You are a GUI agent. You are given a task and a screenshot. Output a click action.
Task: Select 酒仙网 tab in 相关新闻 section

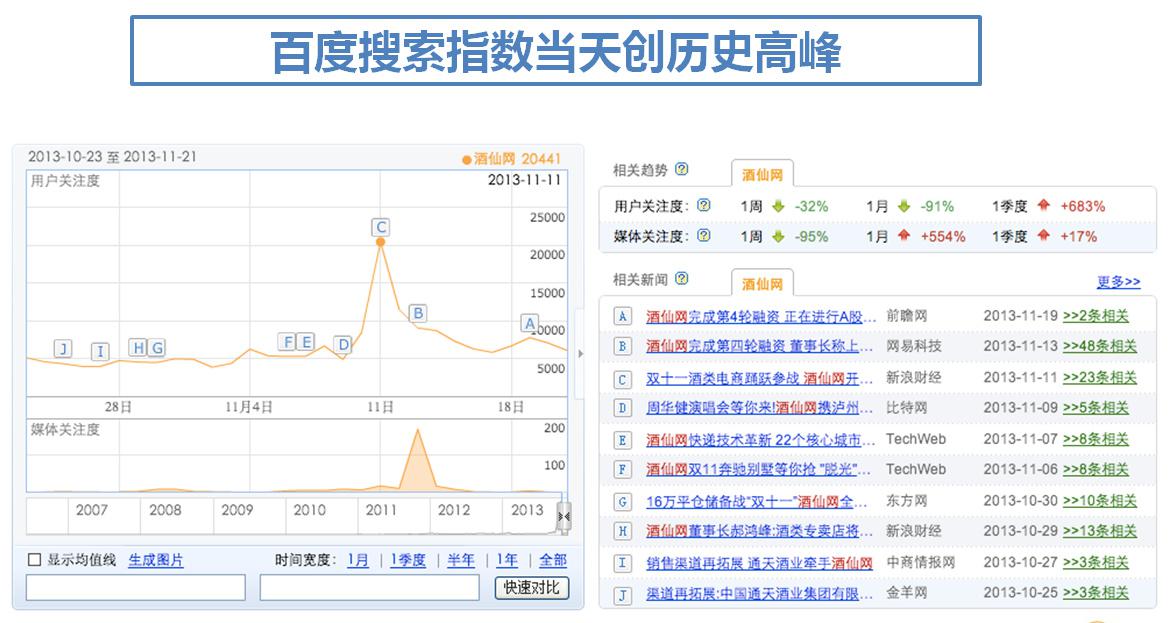point(762,283)
